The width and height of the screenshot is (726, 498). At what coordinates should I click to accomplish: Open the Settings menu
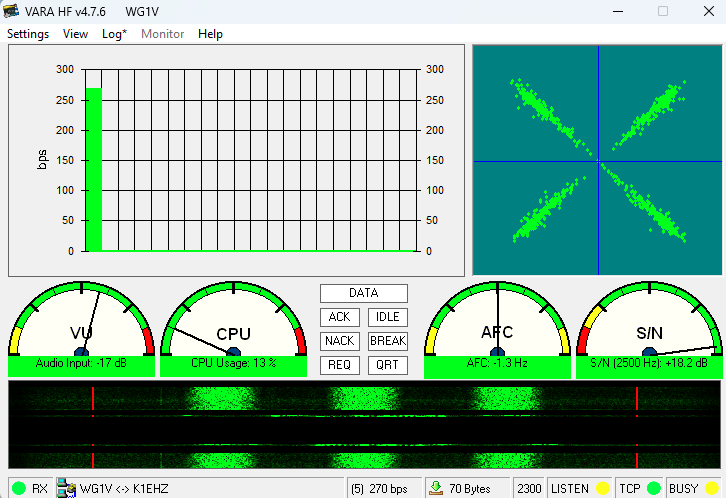coord(28,34)
